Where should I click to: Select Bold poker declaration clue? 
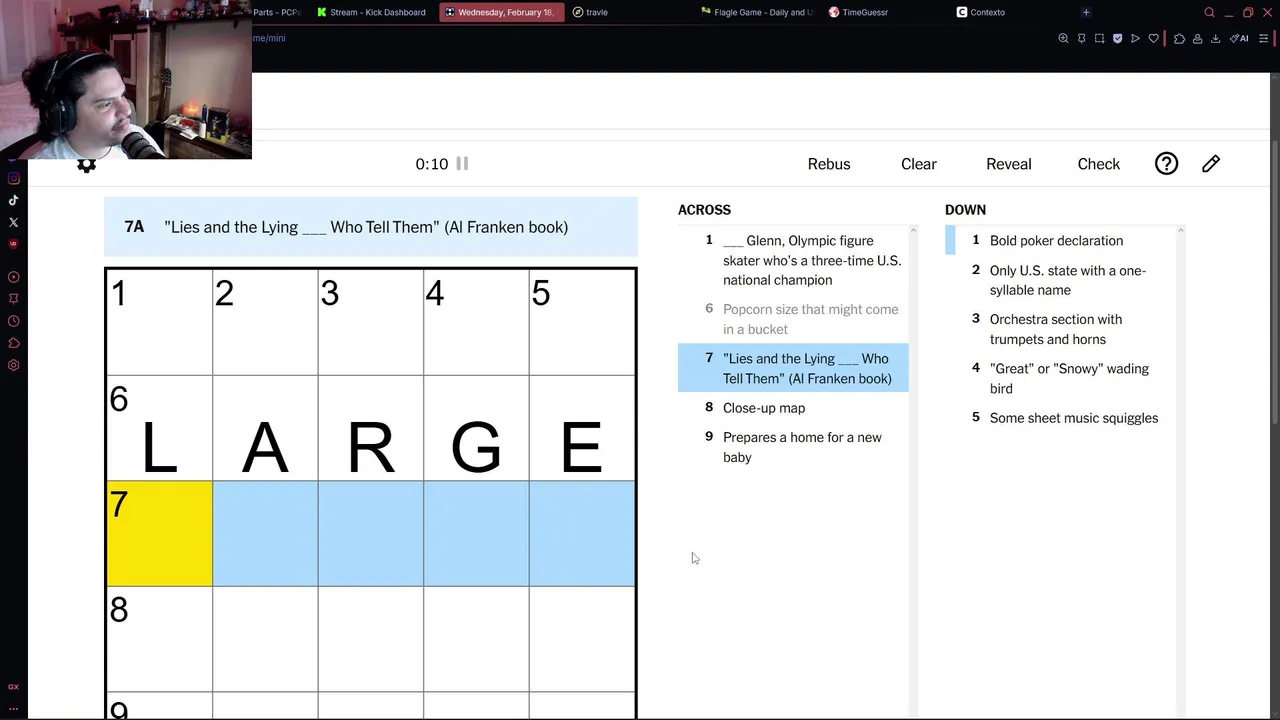click(1060, 241)
